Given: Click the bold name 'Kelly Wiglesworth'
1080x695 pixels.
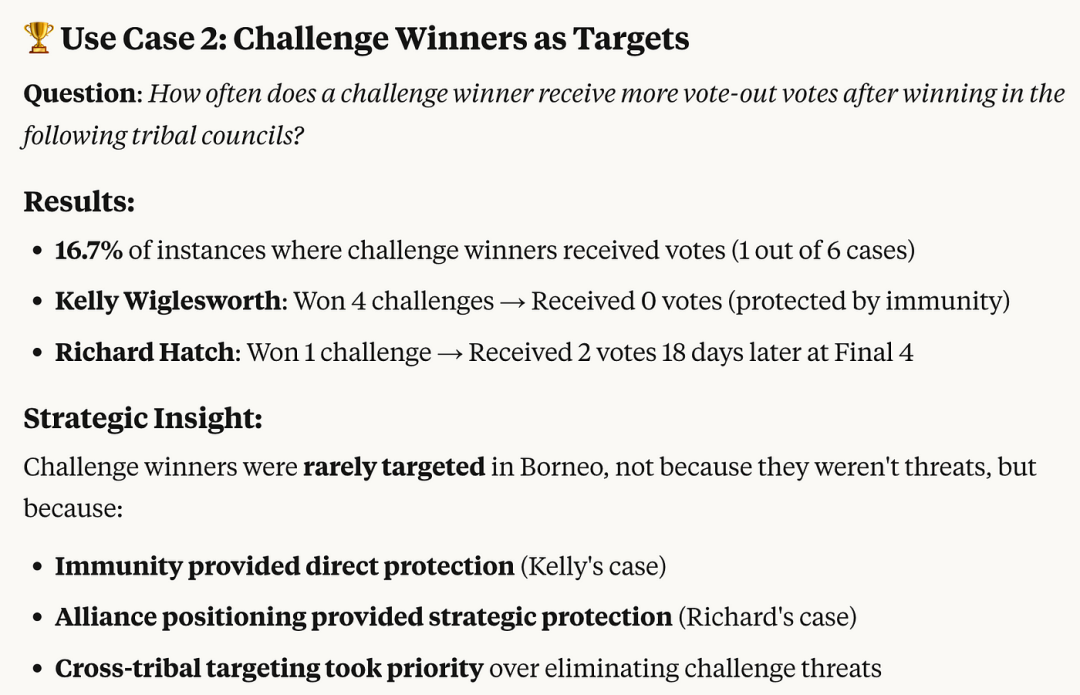Looking at the screenshot, I should click(x=167, y=301).
